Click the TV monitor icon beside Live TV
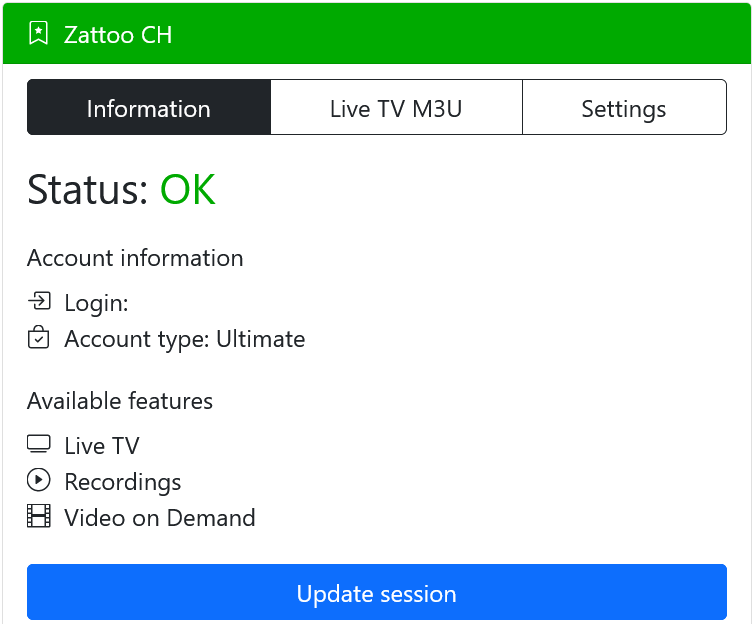 coord(38,444)
